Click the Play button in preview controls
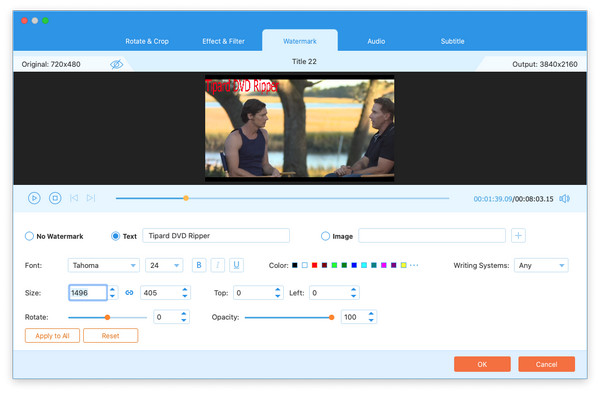The image size is (600, 394). click(34, 198)
